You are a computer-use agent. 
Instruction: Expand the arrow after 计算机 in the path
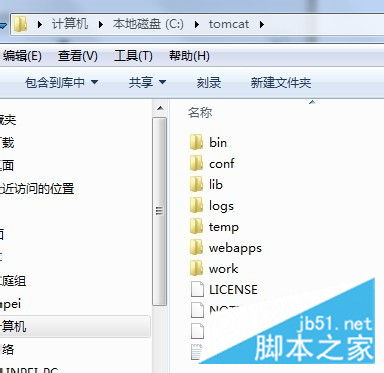tap(101, 24)
